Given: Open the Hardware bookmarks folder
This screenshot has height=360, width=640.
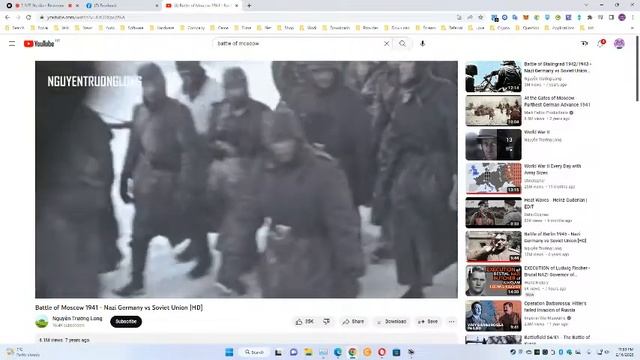Looking at the screenshot, I should click(x=162, y=28).
